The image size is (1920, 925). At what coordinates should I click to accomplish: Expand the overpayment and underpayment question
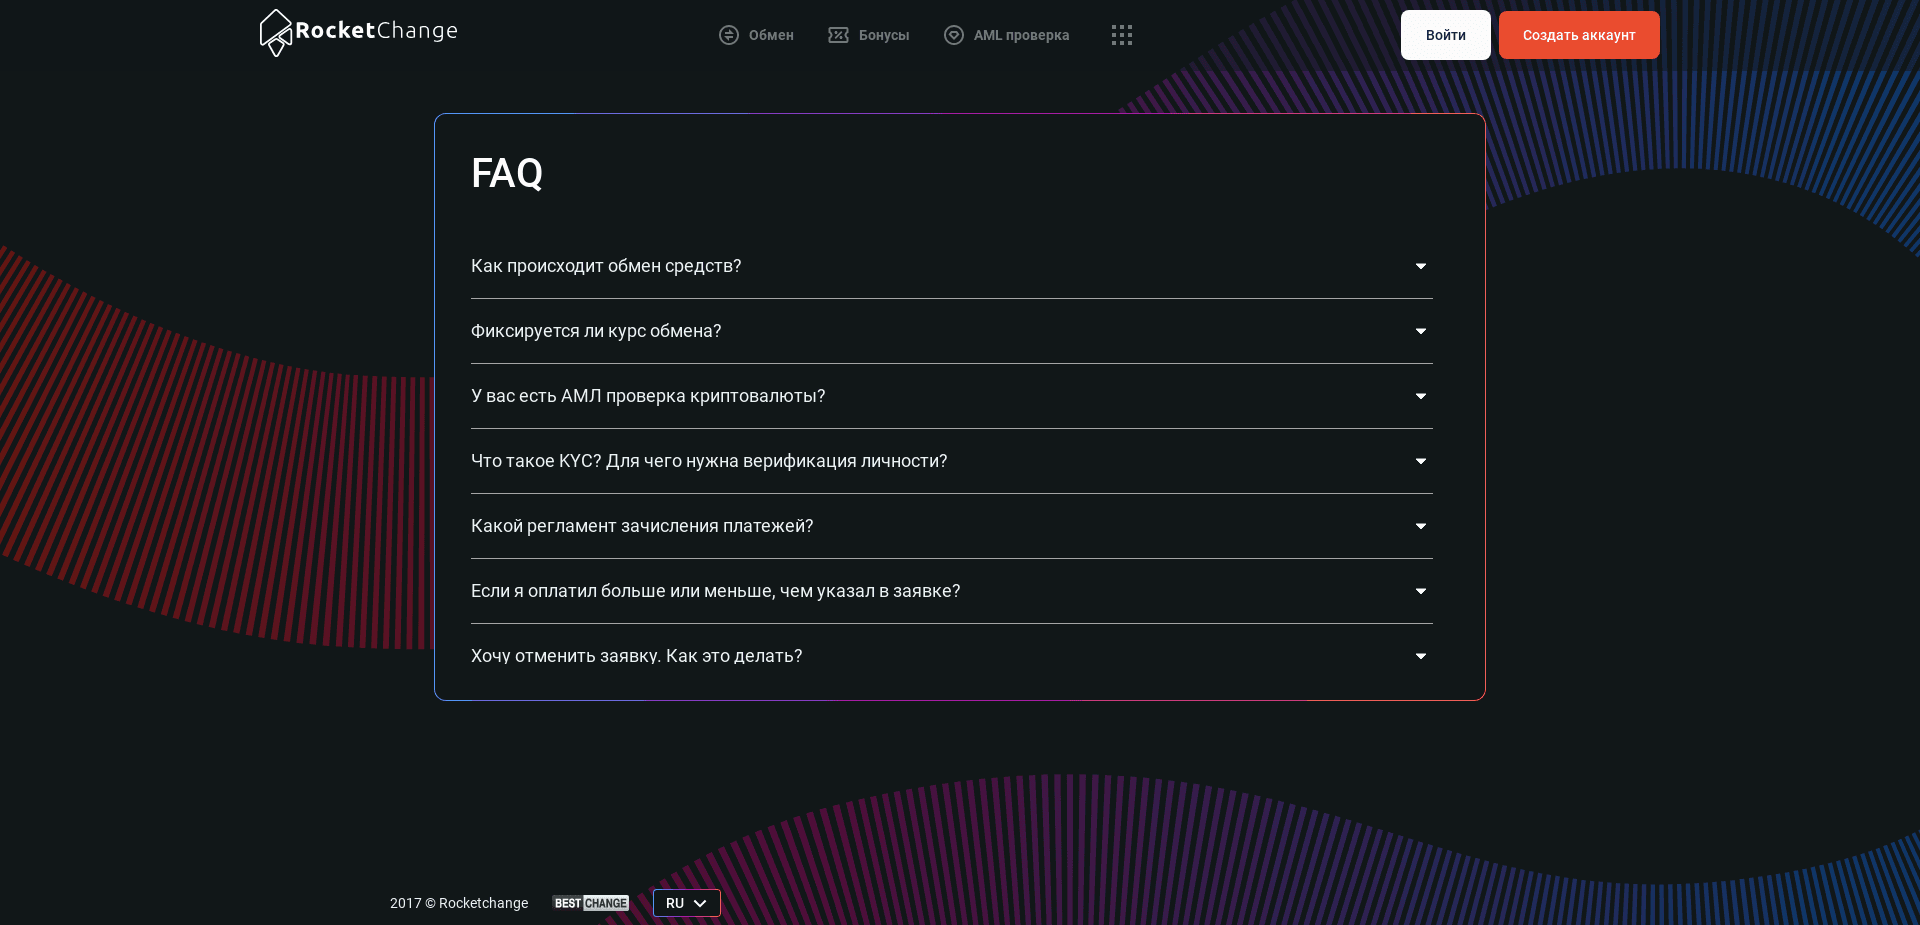click(1420, 591)
